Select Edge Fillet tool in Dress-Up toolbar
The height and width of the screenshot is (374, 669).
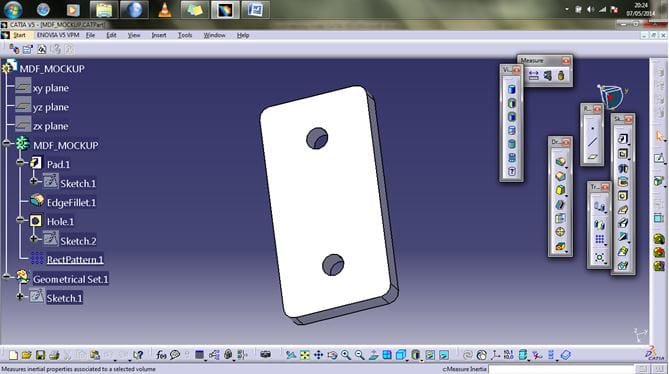pyautogui.click(x=560, y=162)
